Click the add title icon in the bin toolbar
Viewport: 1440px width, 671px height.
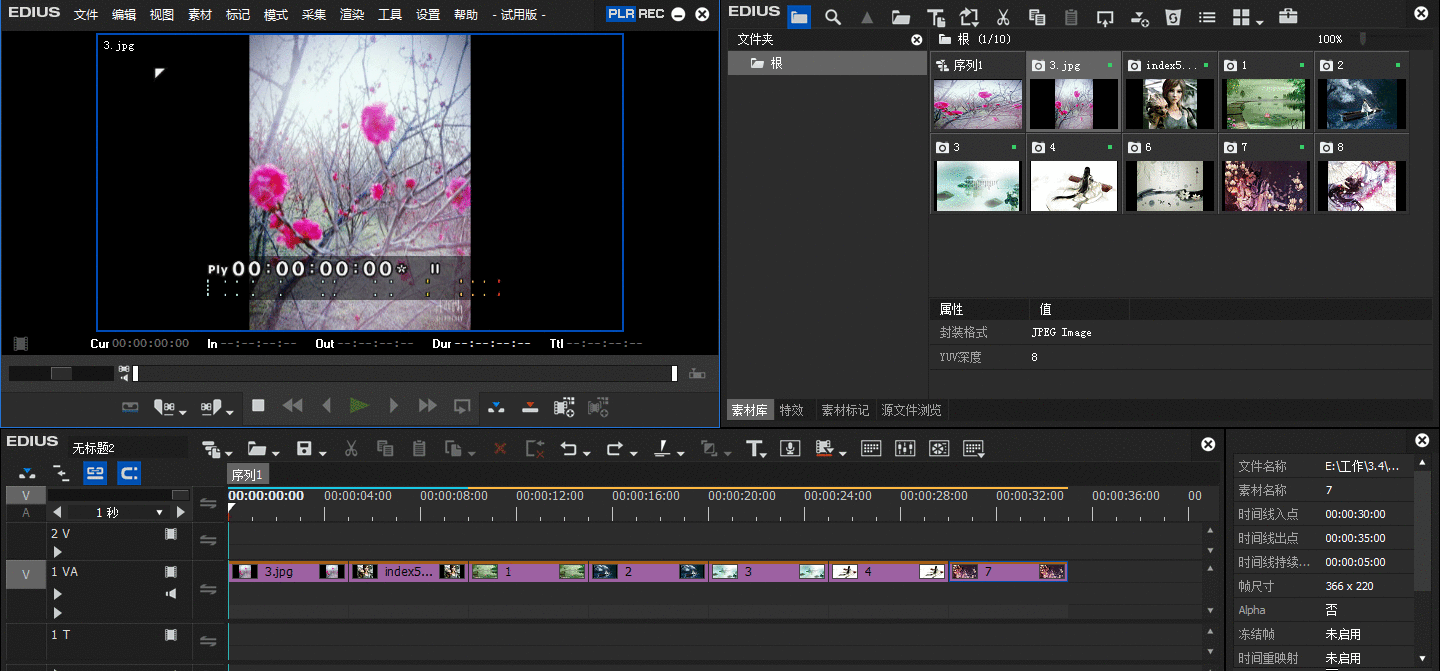tap(935, 17)
